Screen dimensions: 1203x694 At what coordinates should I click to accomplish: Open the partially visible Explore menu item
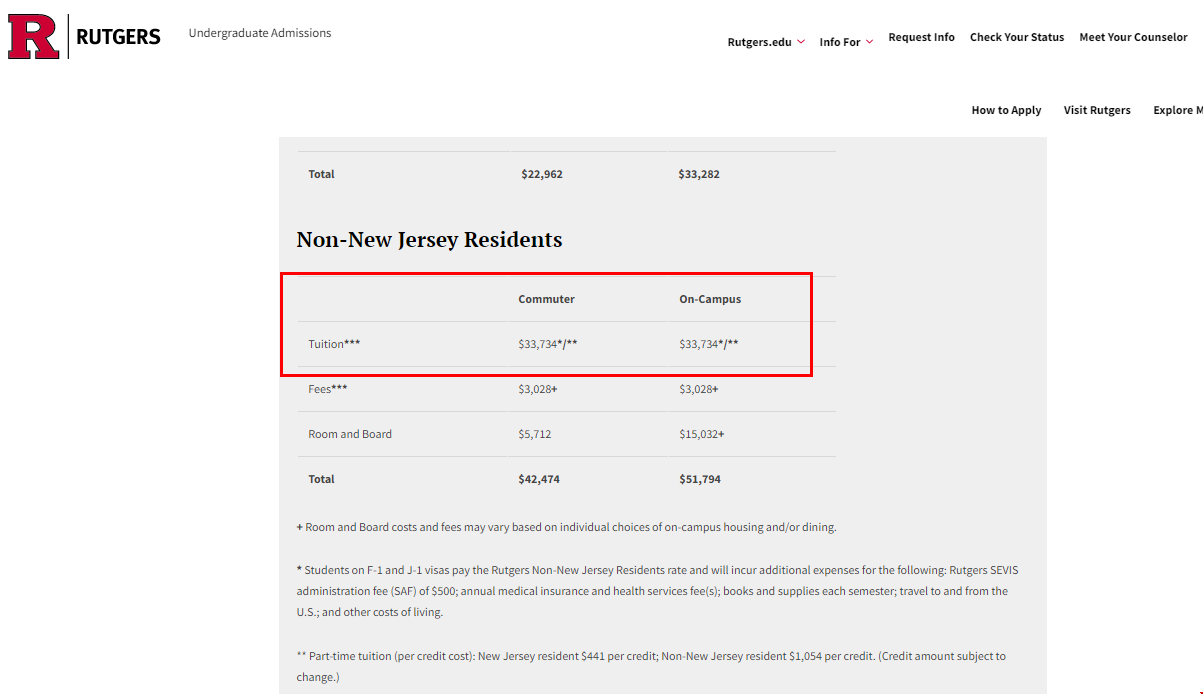tap(1177, 110)
